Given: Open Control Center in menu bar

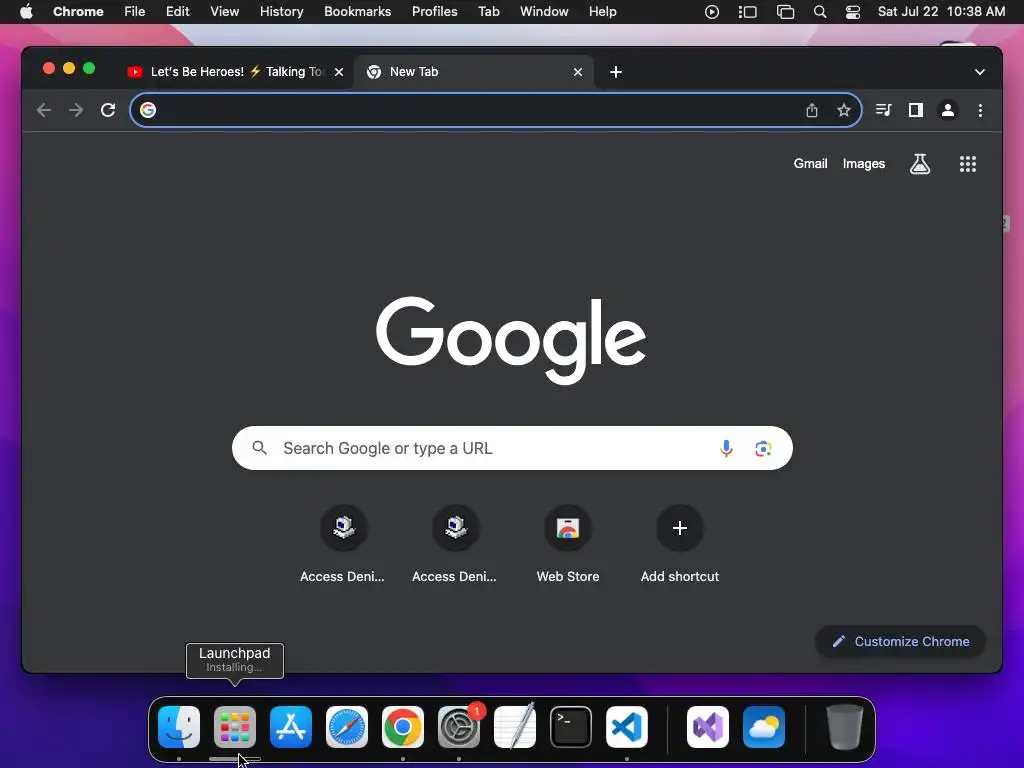Looking at the screenshot, I should (x=853, y=12).
